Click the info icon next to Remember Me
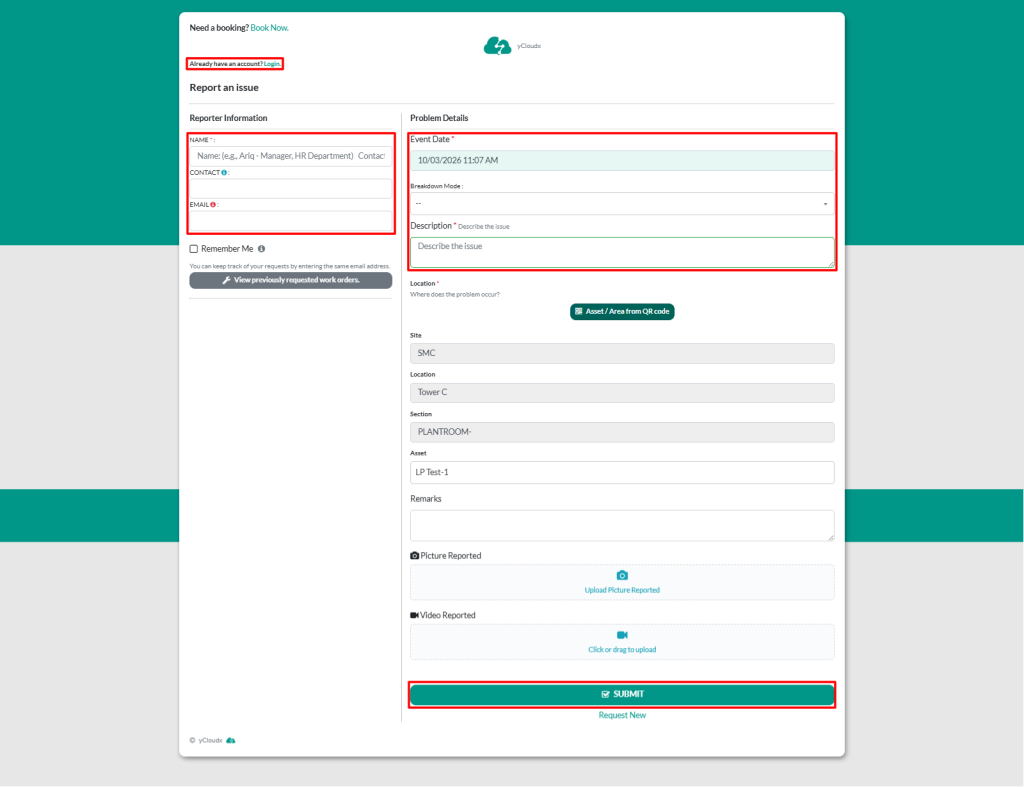Viewport: 1024px width, 787px height. (x=261, y=249)
